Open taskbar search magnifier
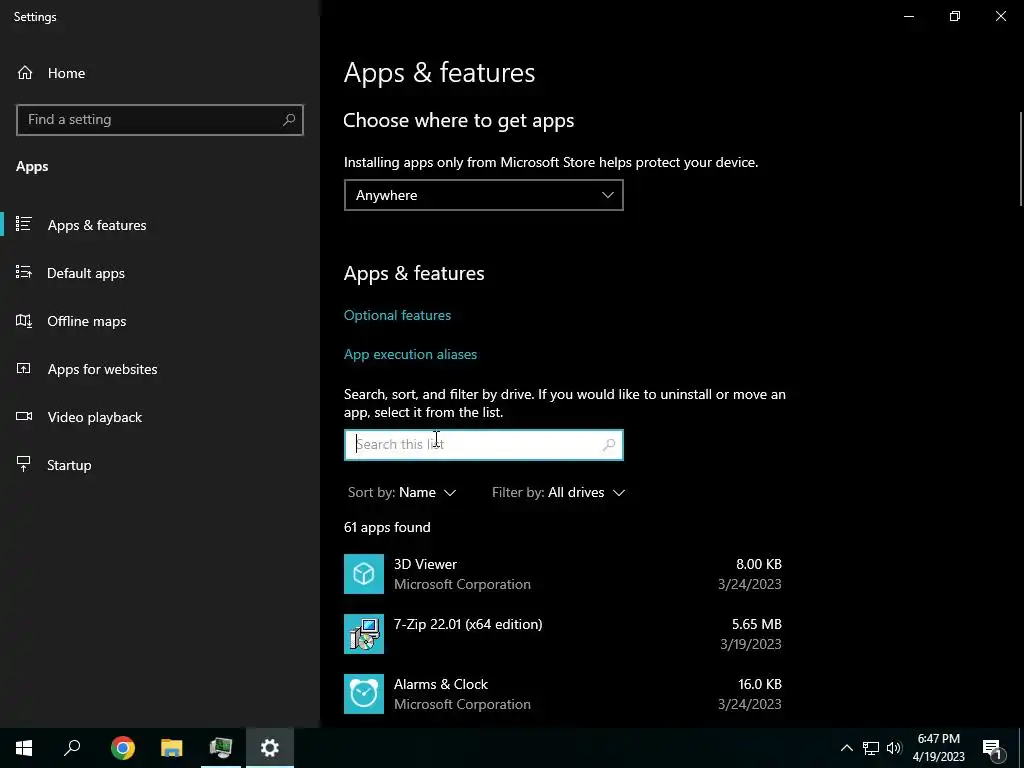Image resolution: width=1024 pixels, height=768 pixels. 72,748
